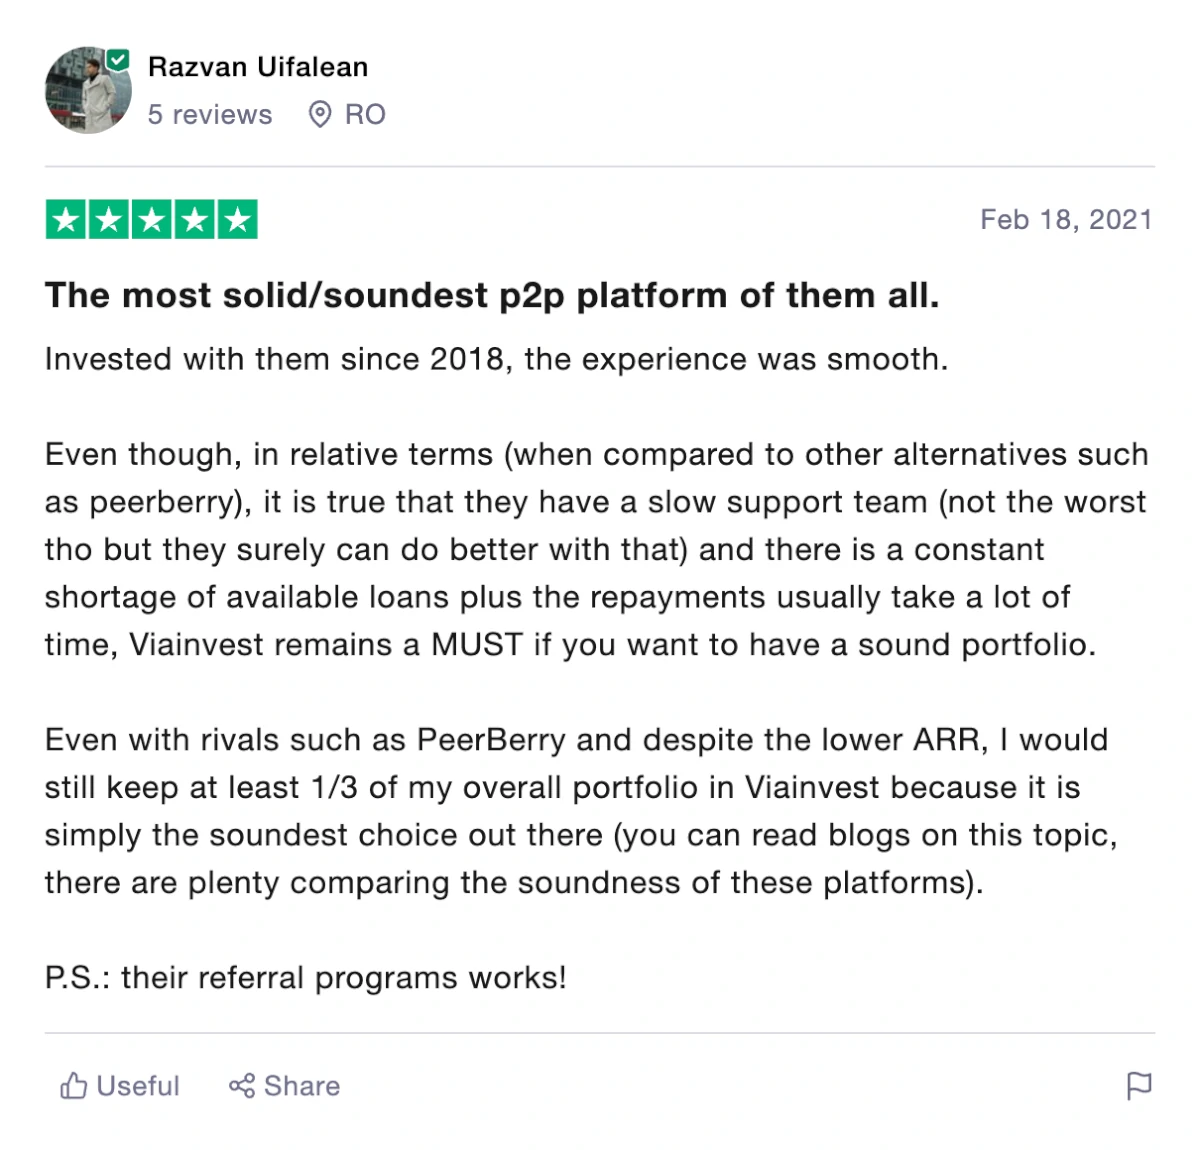Click the P.S. referral programs line
This screenshot has height=1150, width=1200.
coord(306,978)
